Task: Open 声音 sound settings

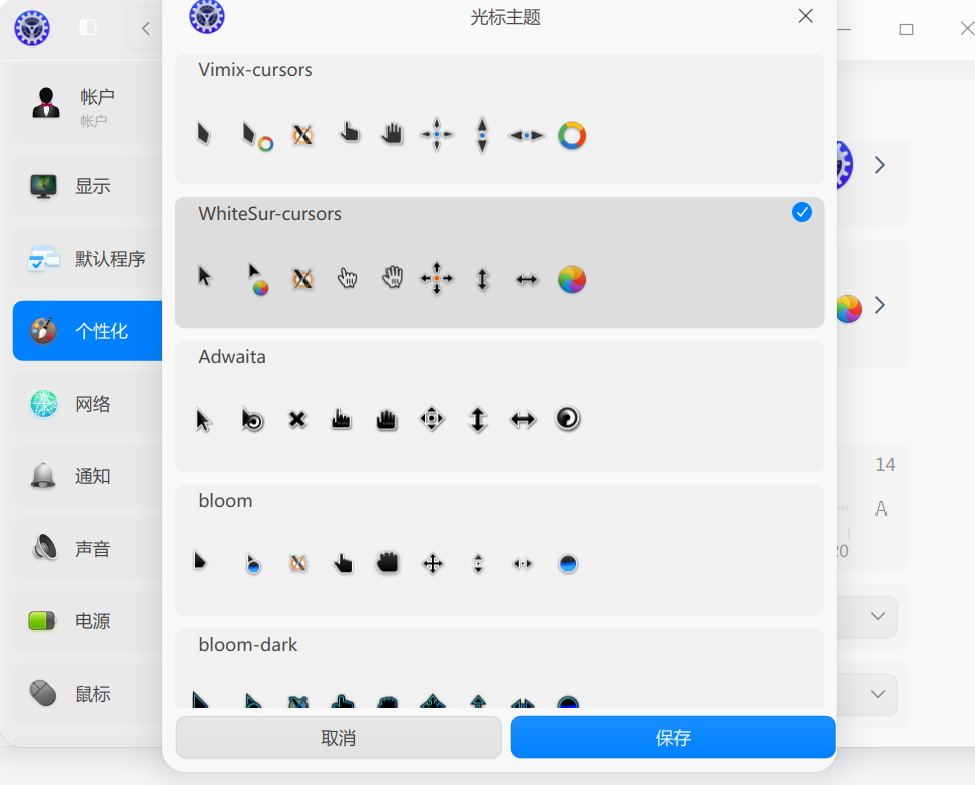Action: click(x=87, y=549)
